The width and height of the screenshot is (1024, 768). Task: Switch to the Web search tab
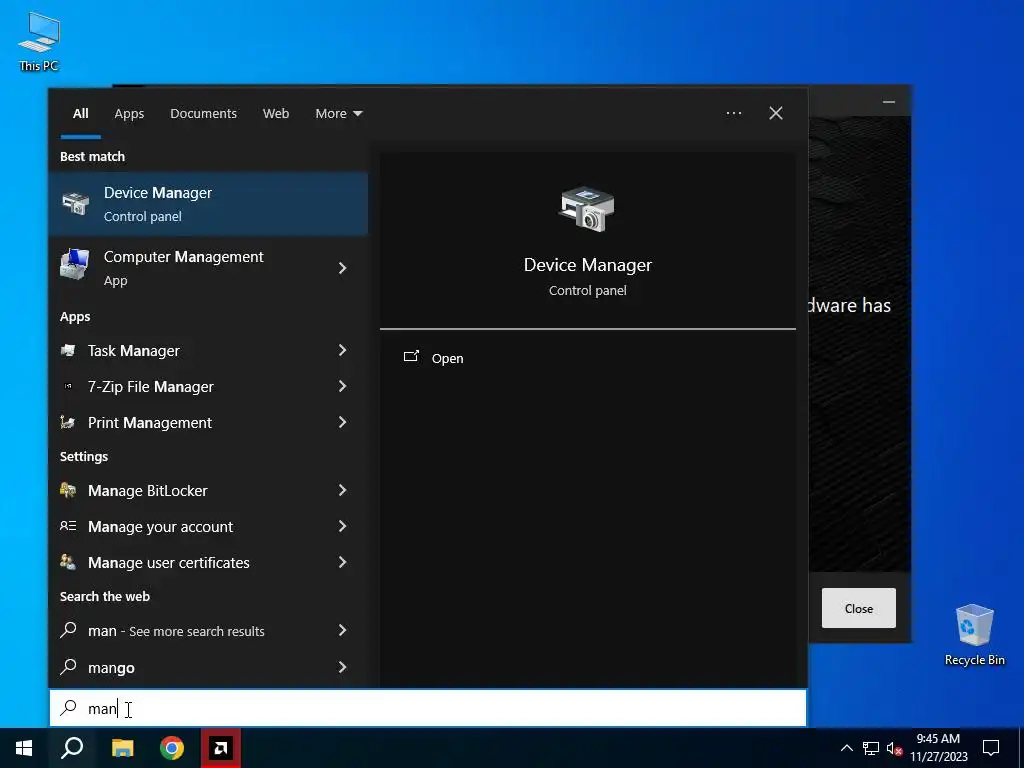276,114
